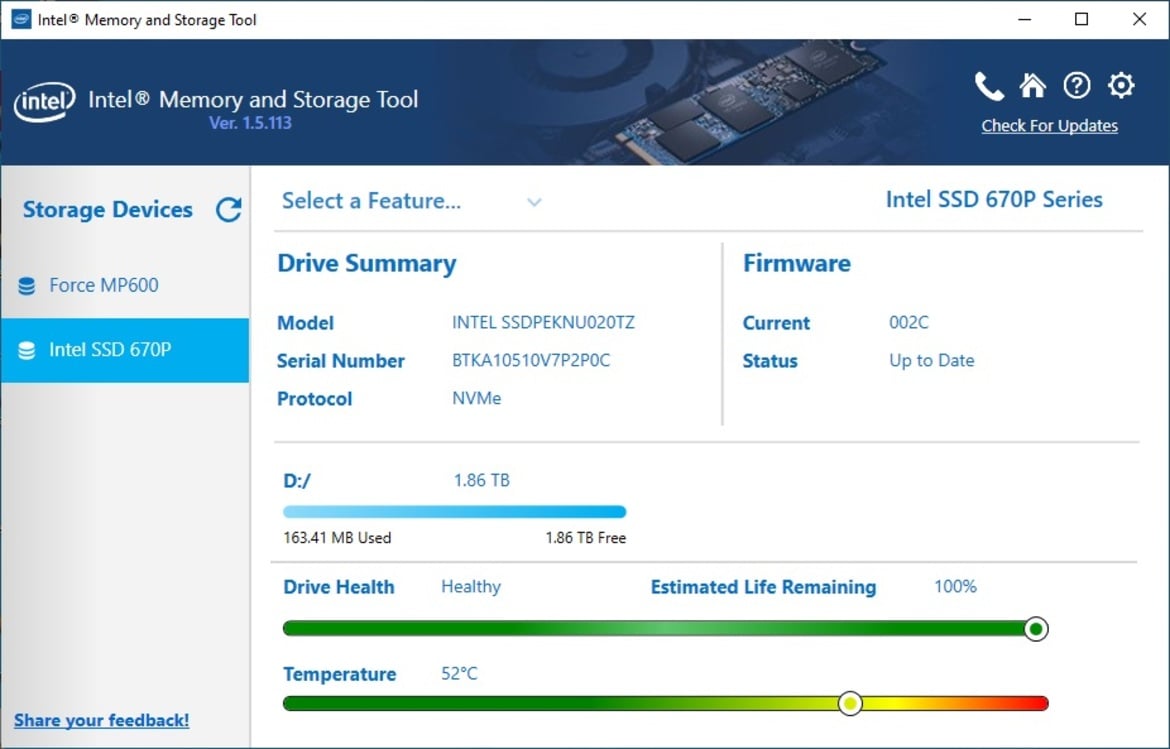Click the phone contact support icon
Screen dimensions: 1170x749
[x=989, y=87]
